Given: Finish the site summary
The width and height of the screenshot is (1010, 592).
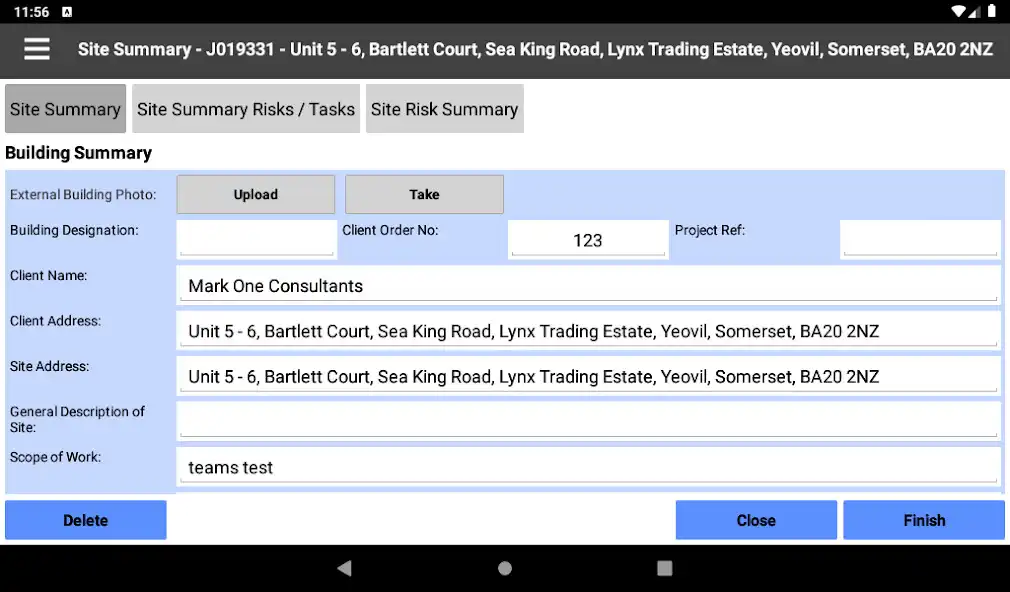Looking at the screenshot, I should [924, 520].
